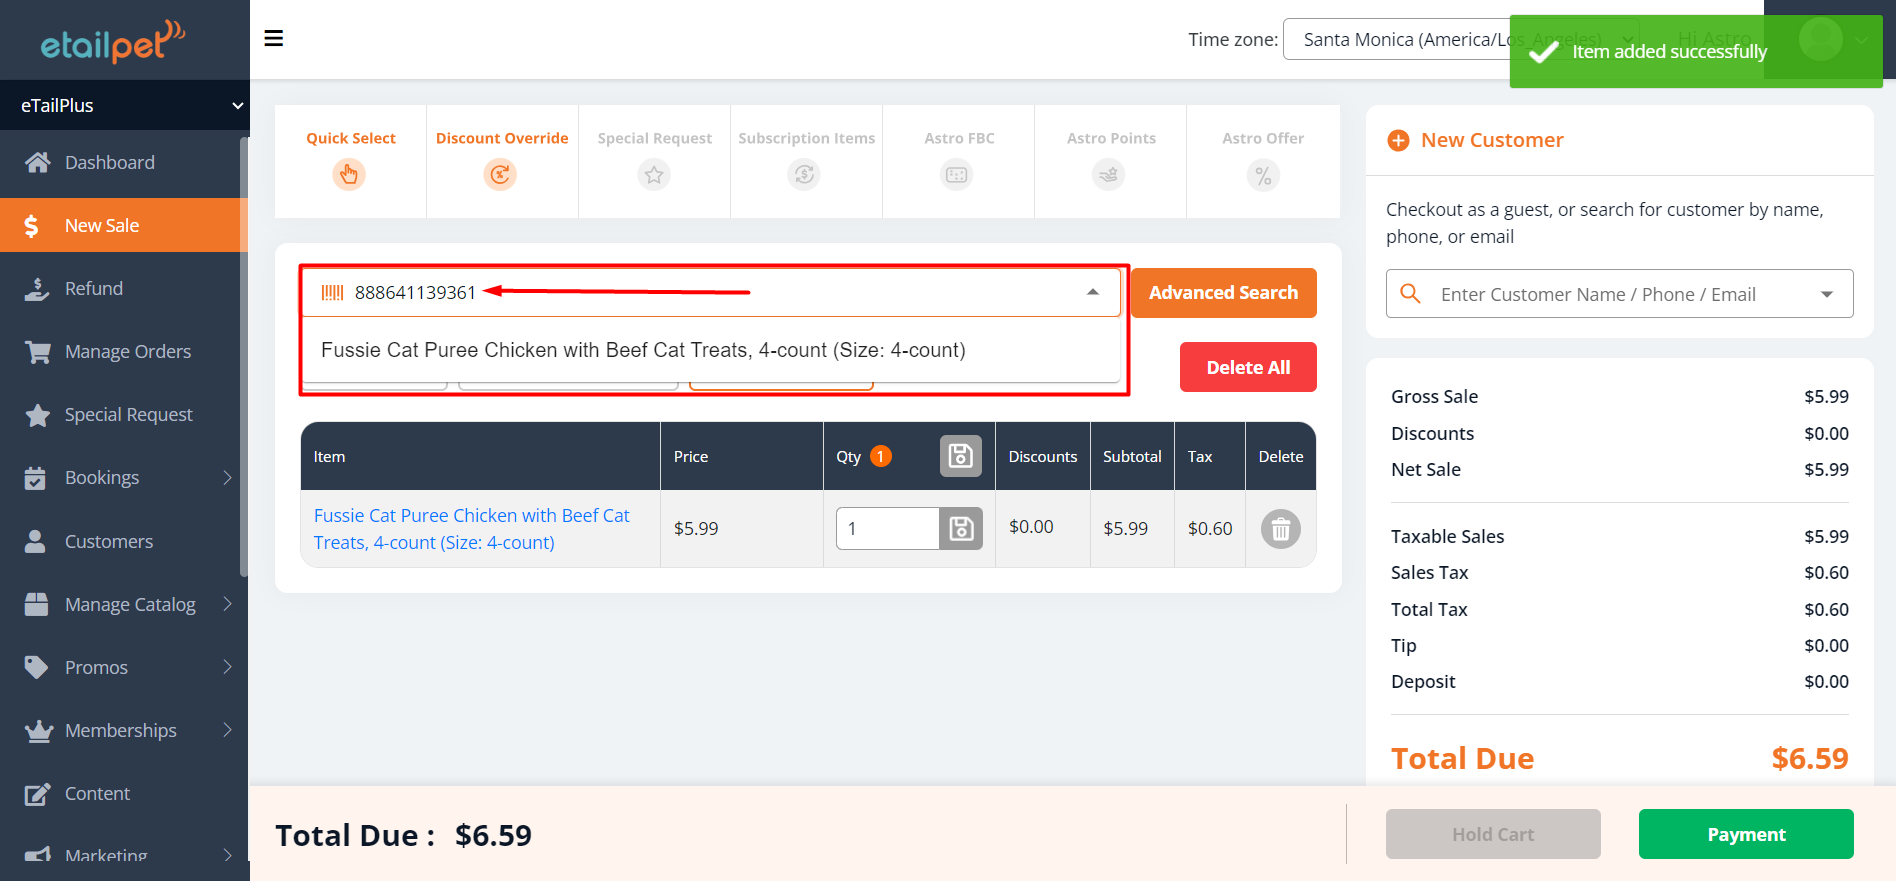Click the Delete All button

(x=1247, y=367)
